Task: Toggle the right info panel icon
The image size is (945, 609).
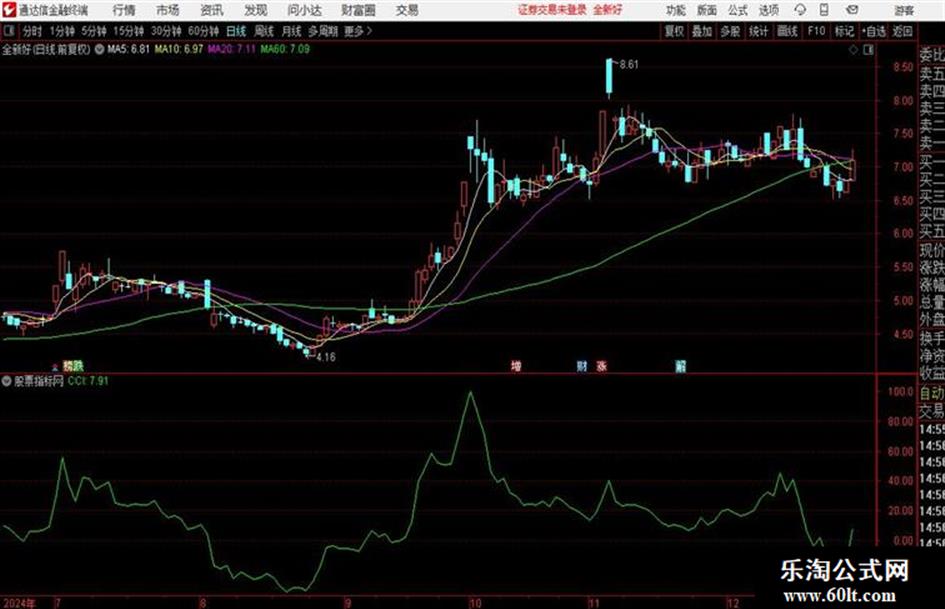Action: 868,50
